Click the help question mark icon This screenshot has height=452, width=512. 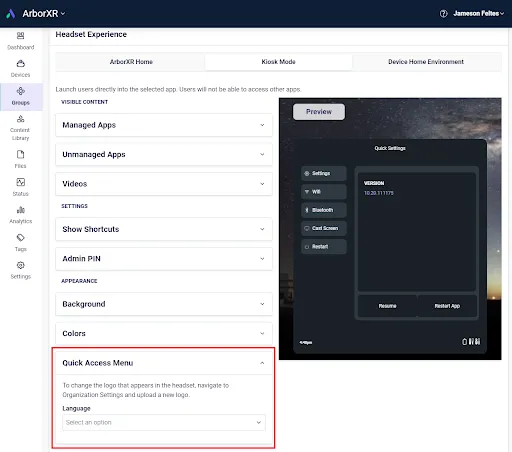tap(443, 14)
